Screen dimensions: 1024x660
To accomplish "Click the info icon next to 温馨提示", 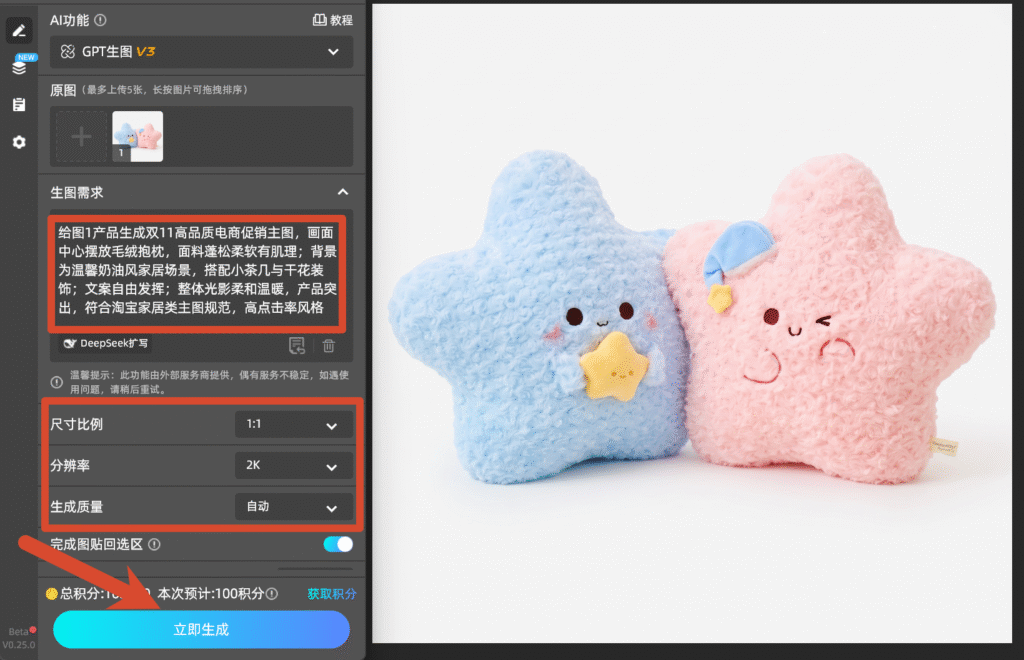I will (x=57, y=382).
